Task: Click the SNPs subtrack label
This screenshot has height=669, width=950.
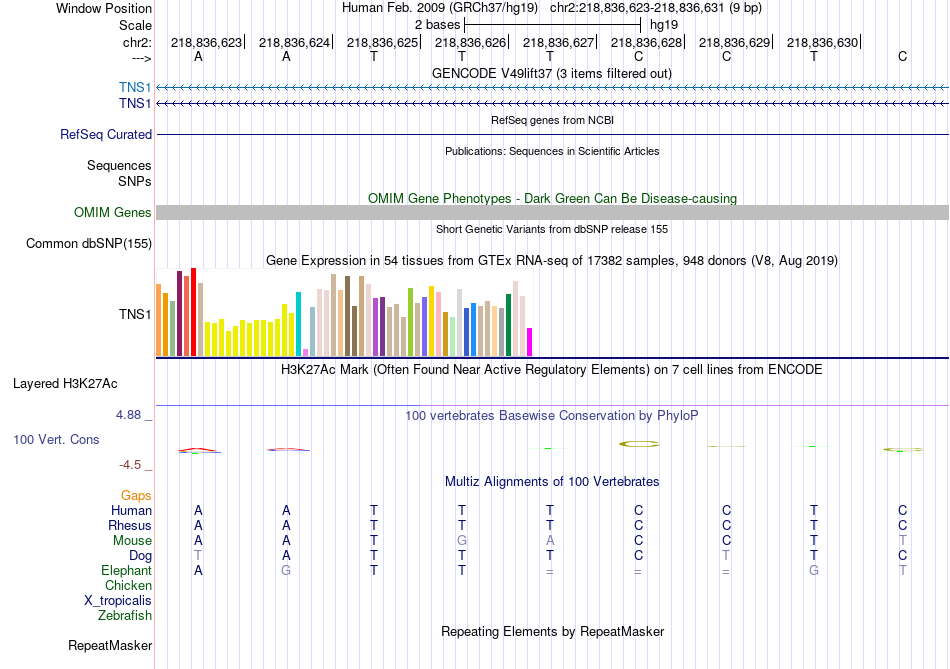Action: (135, 181)
